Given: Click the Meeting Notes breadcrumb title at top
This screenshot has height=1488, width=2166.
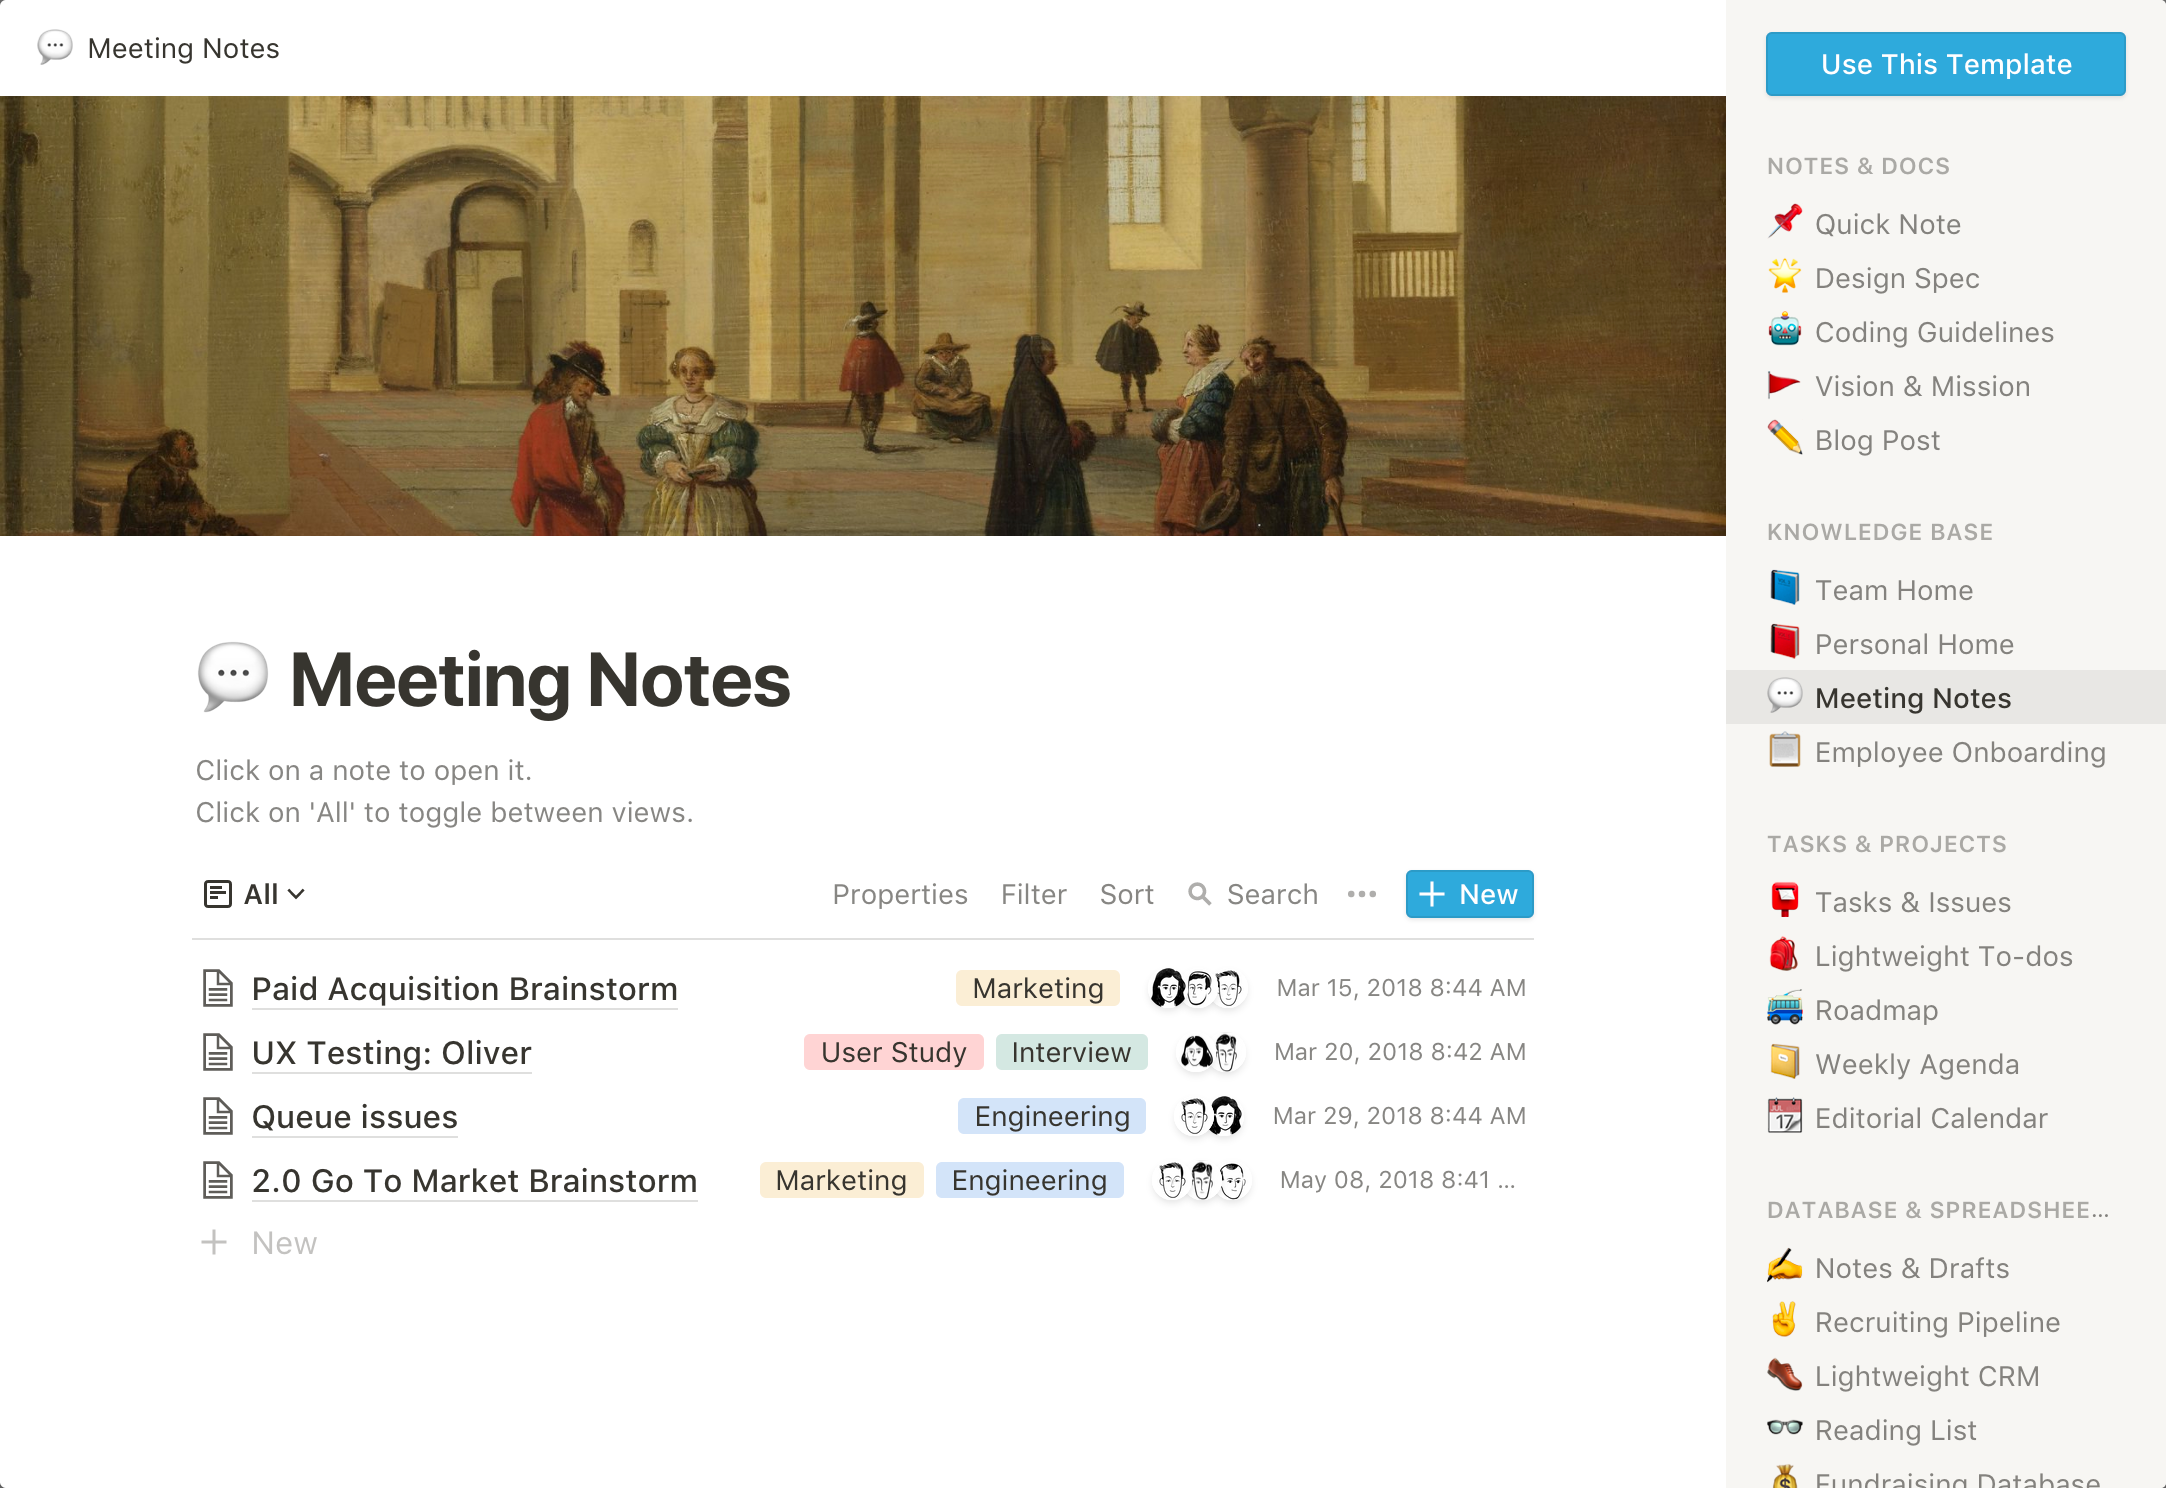Looking at the screenshot, I should pos(184,48).
